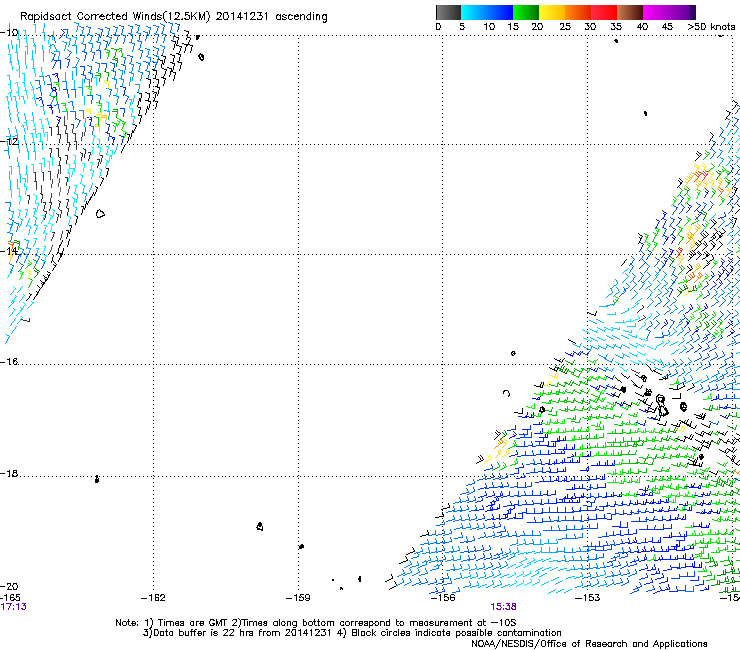
Task: Click the yellow 20–25 knots legend segment
Action: tap(552, 12)
